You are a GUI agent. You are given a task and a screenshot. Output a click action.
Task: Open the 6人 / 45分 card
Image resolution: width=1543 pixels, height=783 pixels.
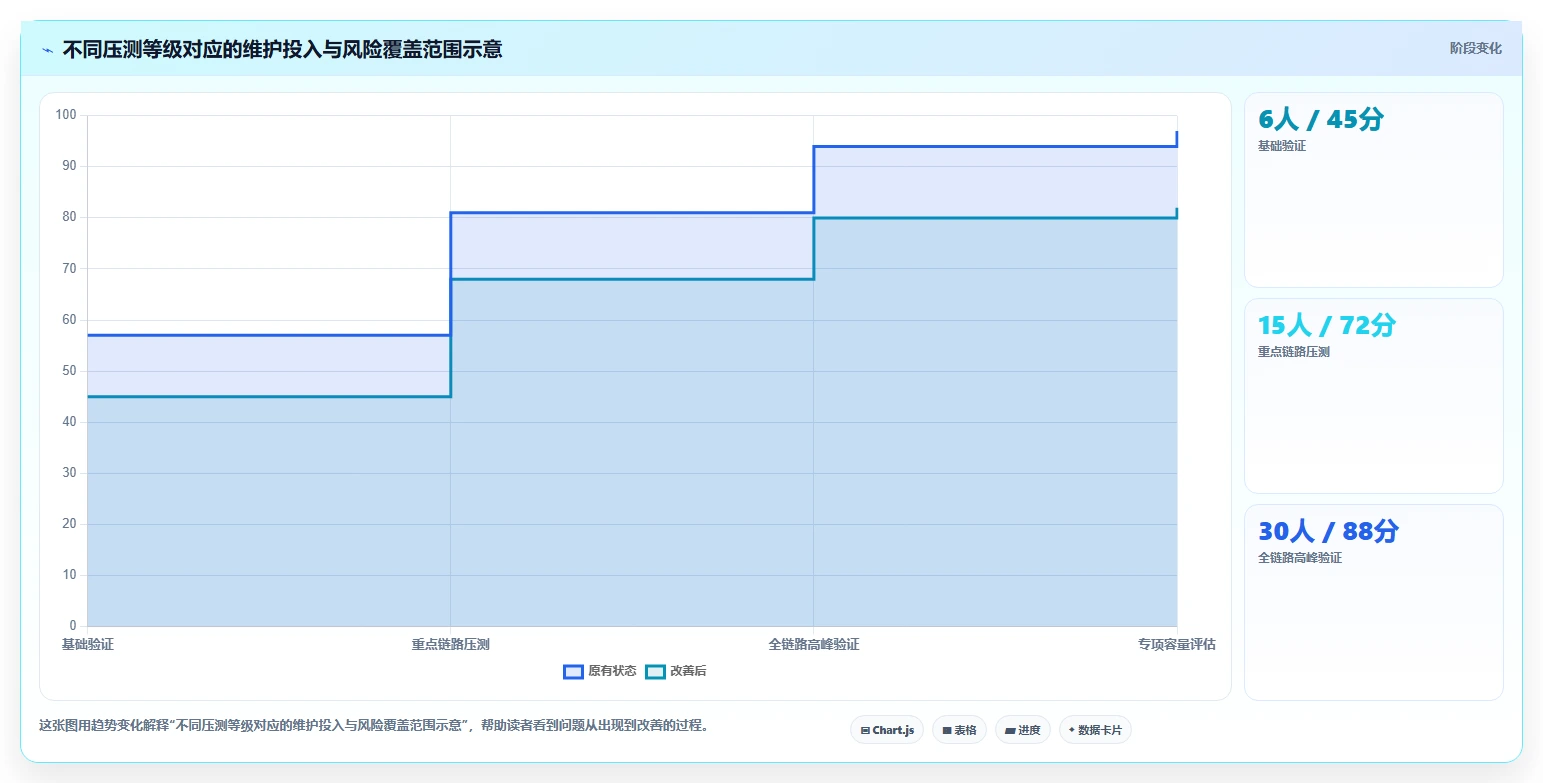pos(1373,190)
